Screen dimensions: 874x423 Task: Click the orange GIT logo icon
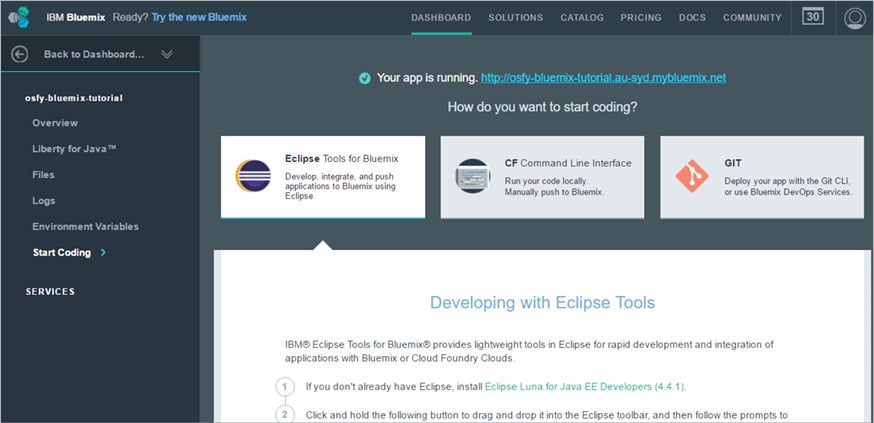pyautogui.click(x=692, y=176)
